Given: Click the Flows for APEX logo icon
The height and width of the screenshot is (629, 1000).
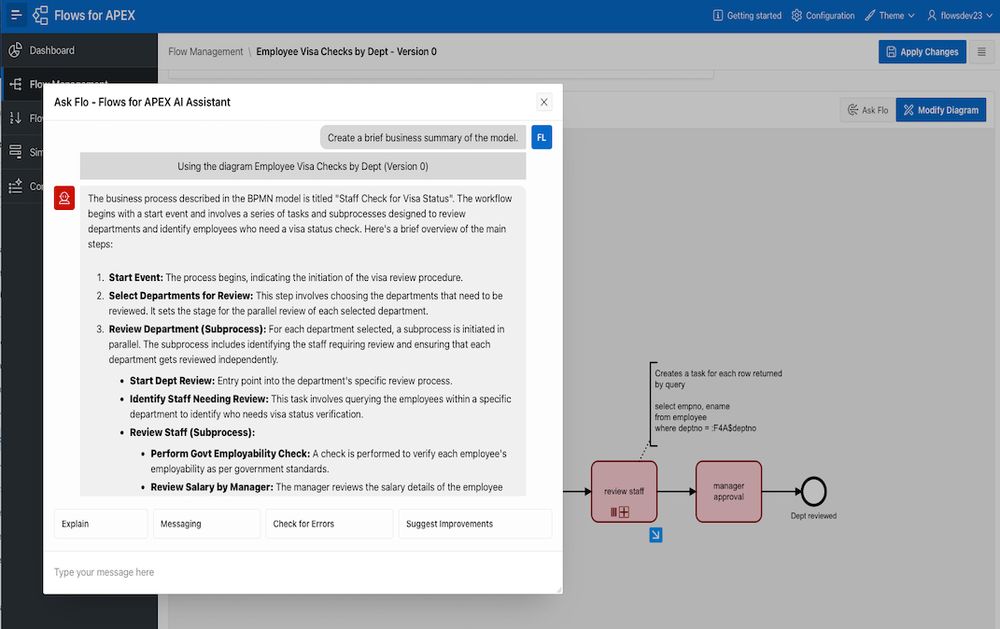Looking at the screenshot, I should click(40, 15).
